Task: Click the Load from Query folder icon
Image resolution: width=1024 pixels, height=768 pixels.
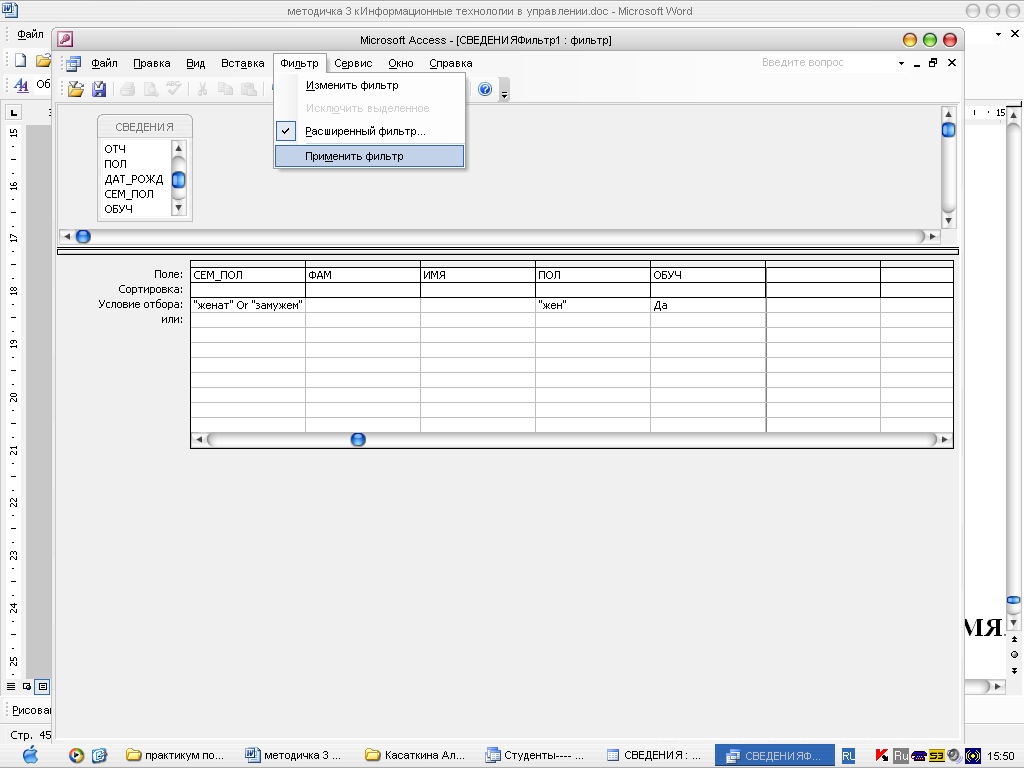Action: tap(76, 89)
